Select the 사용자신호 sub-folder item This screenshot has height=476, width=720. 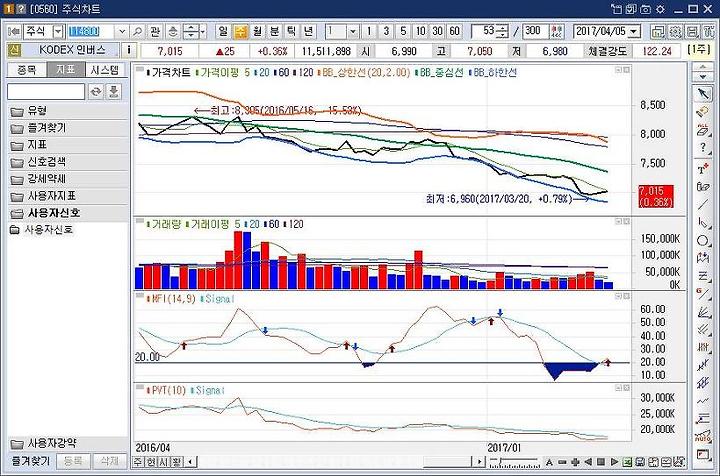pos(41,230)
